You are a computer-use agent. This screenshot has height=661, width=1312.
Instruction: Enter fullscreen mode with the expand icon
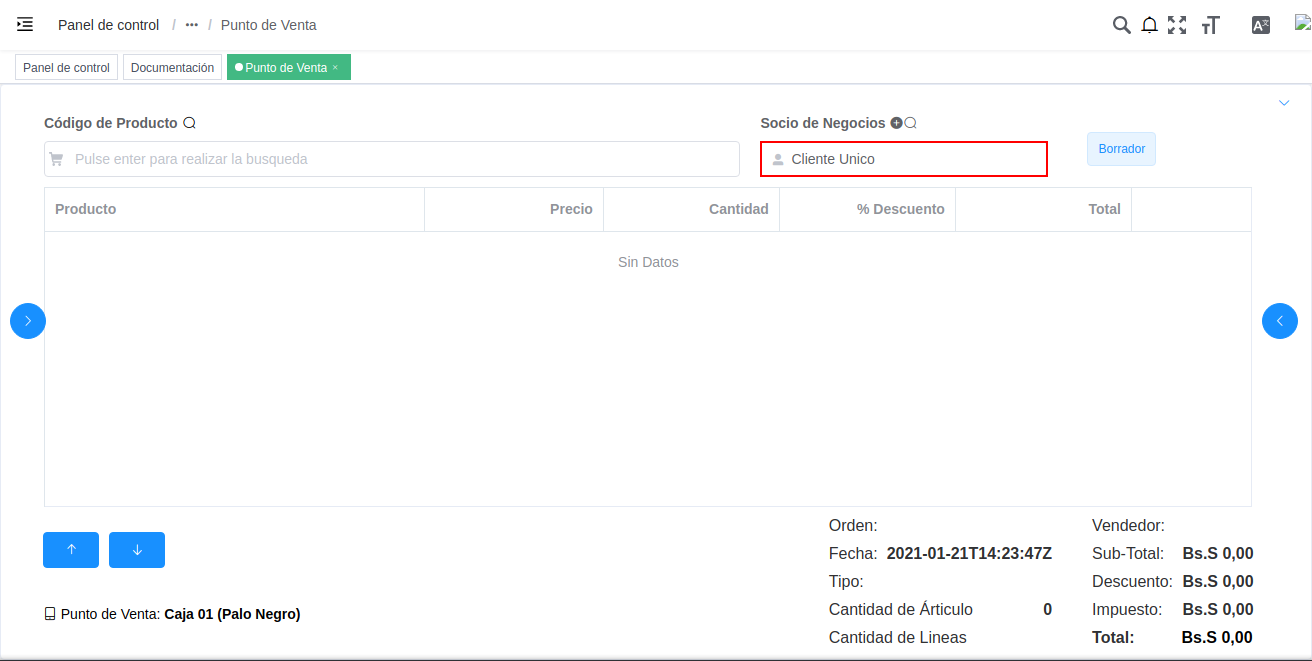click(1177, 24)
